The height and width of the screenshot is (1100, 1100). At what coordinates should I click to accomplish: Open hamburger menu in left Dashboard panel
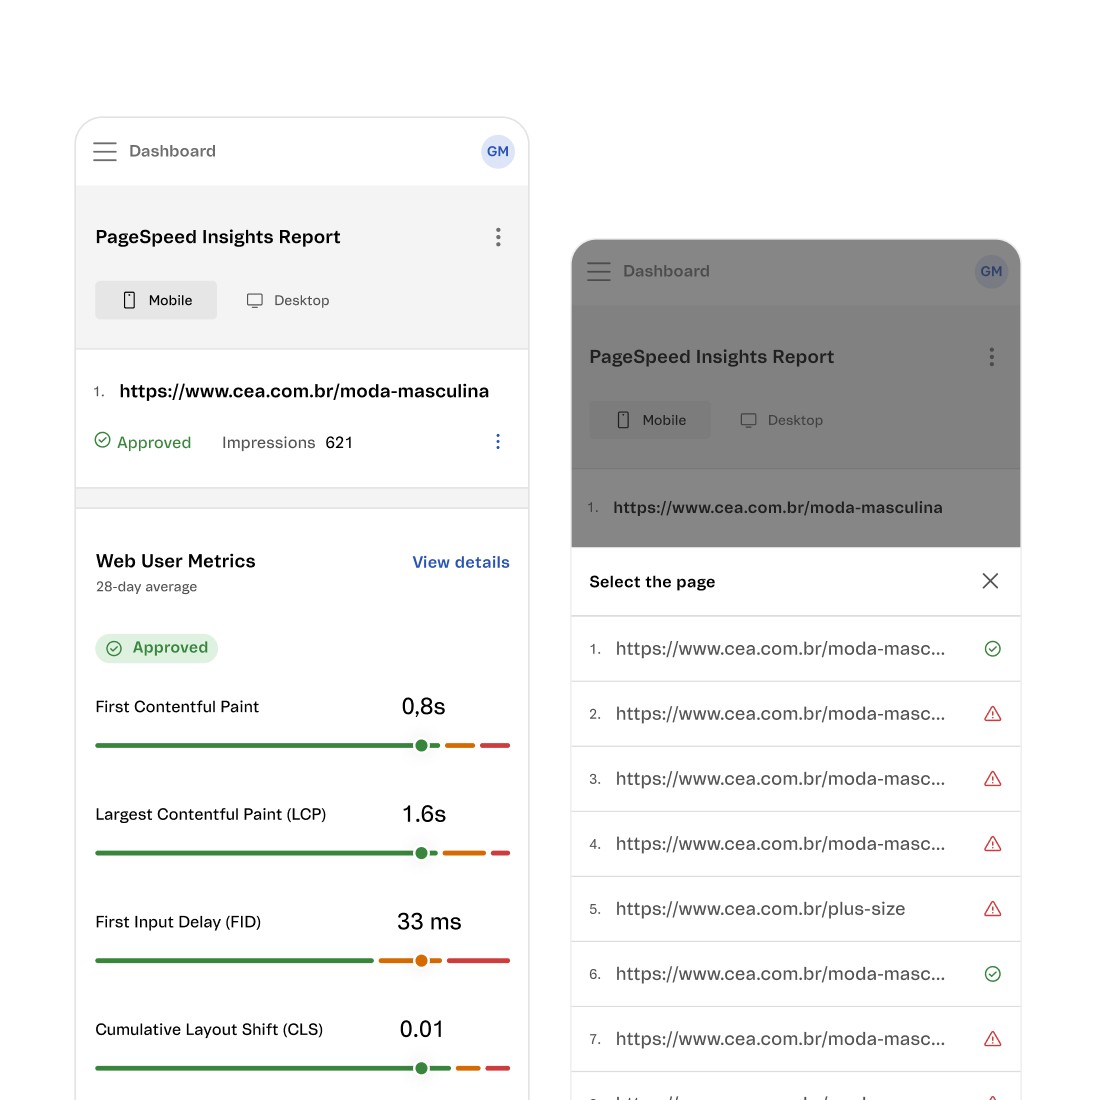point(105,152)
